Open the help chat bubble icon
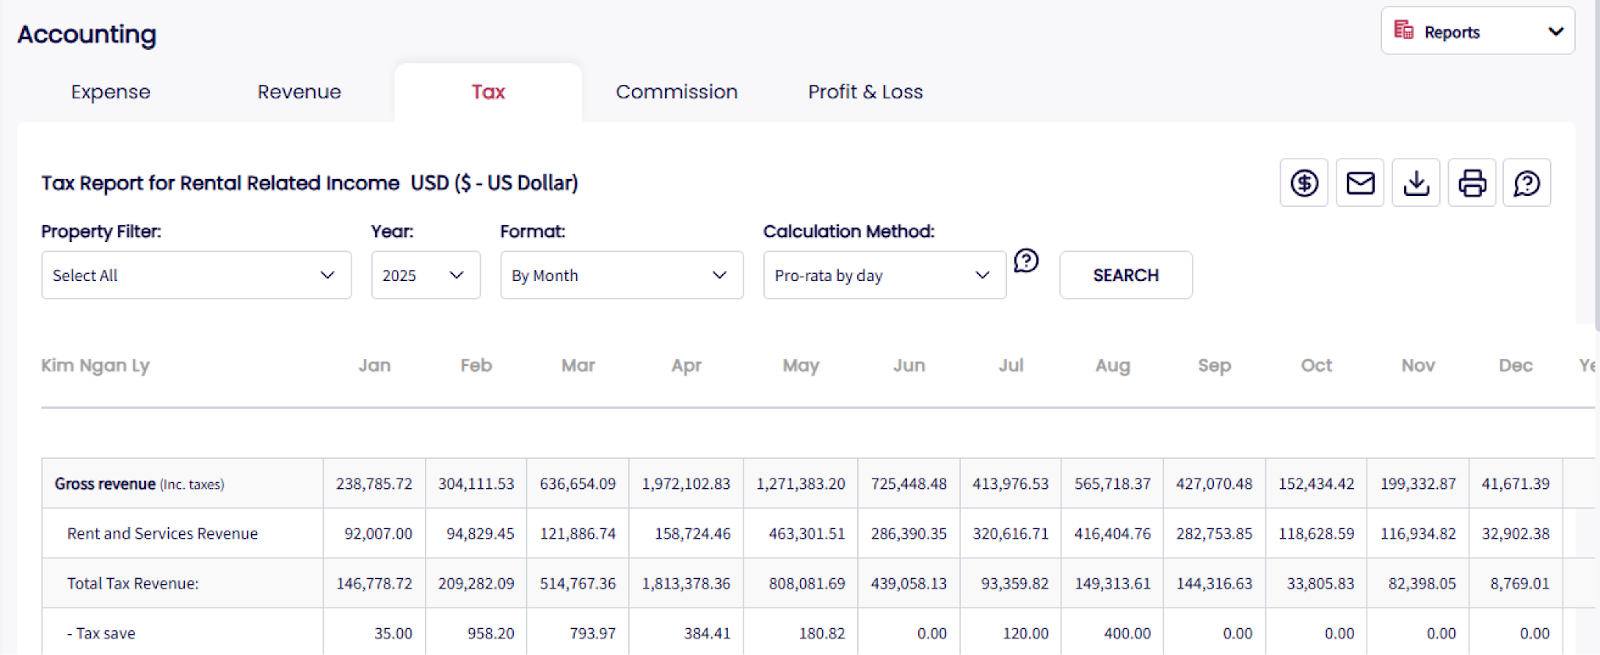The image size is (1600, 655). tap(1527, 183)
